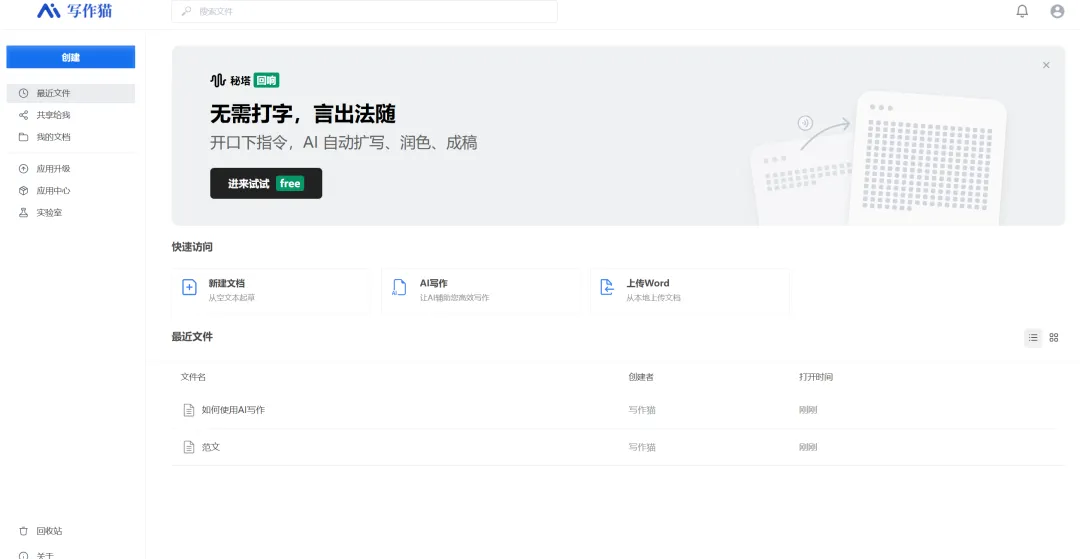1080x559 pixels.
Task: Click the 上传Word upload icon
Action: coord(606,287)
